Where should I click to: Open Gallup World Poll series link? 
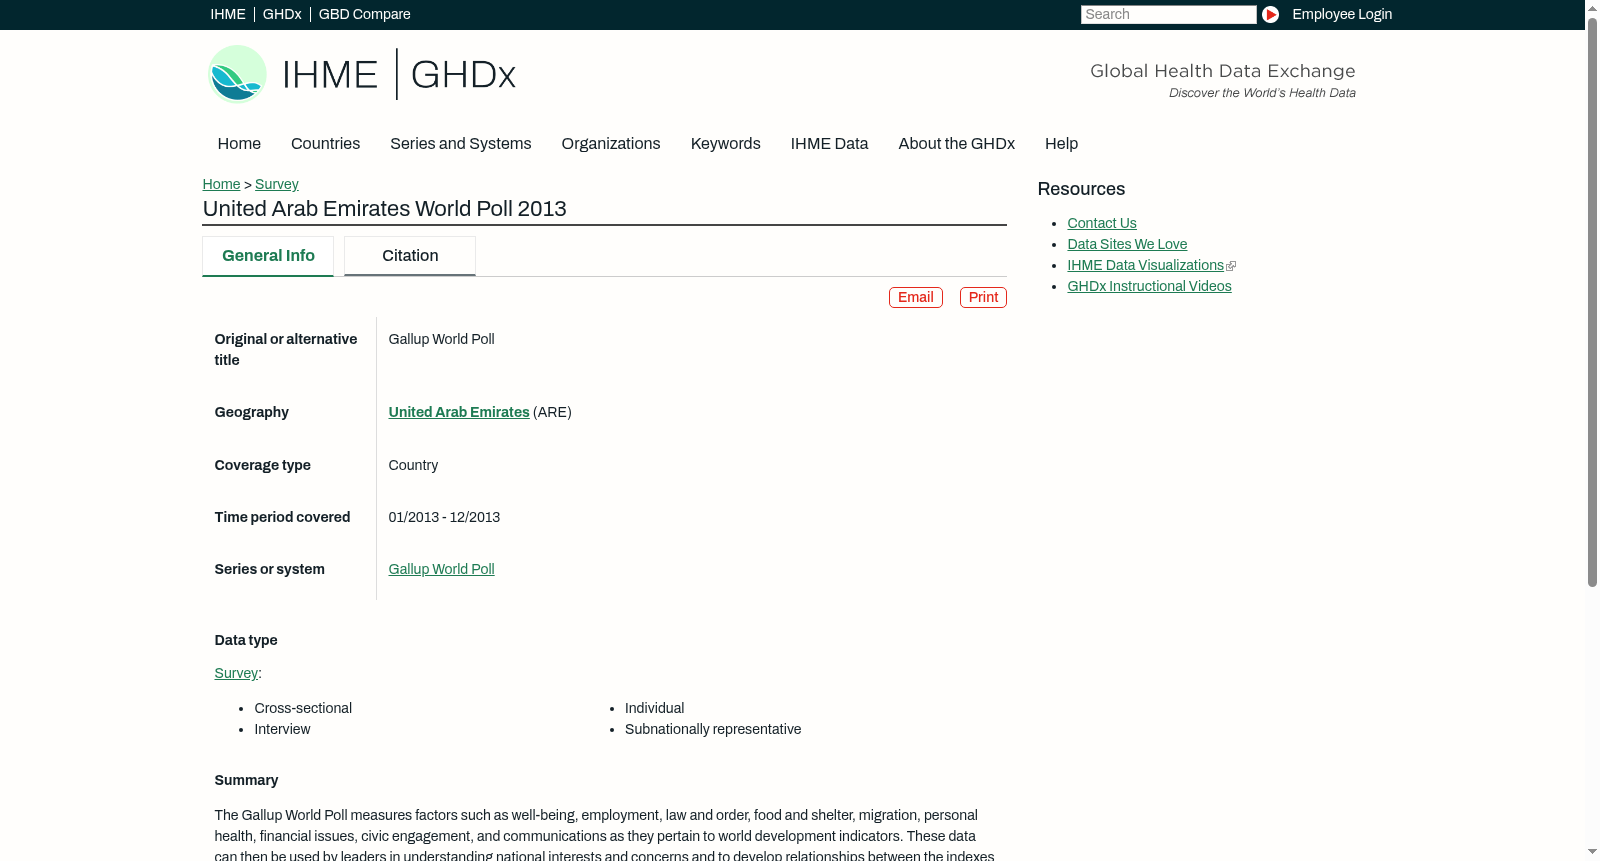[441, 569]
